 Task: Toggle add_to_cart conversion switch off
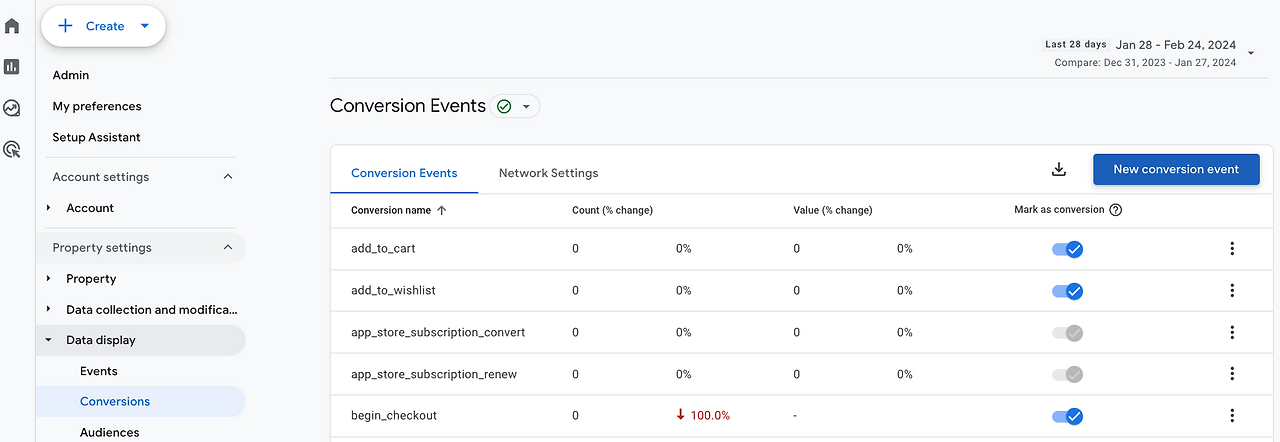[1067, 249]
